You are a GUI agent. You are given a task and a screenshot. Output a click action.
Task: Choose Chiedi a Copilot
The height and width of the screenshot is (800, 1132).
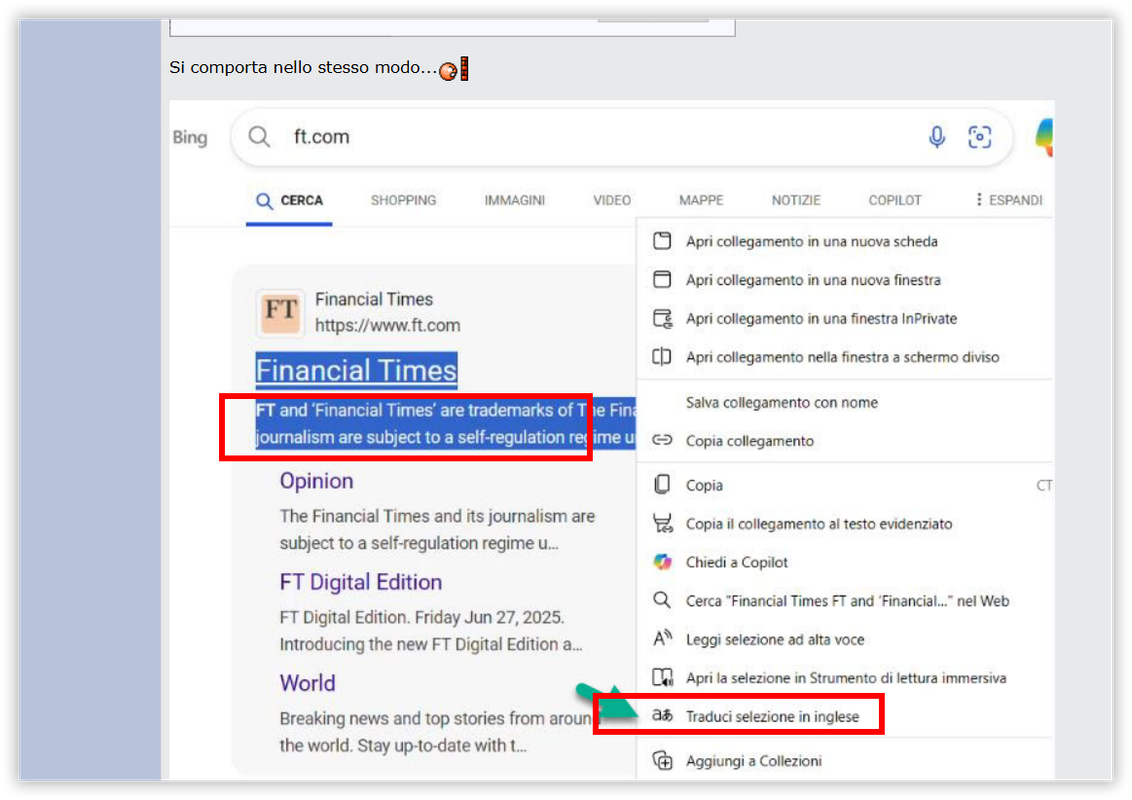tap(845, 562)
